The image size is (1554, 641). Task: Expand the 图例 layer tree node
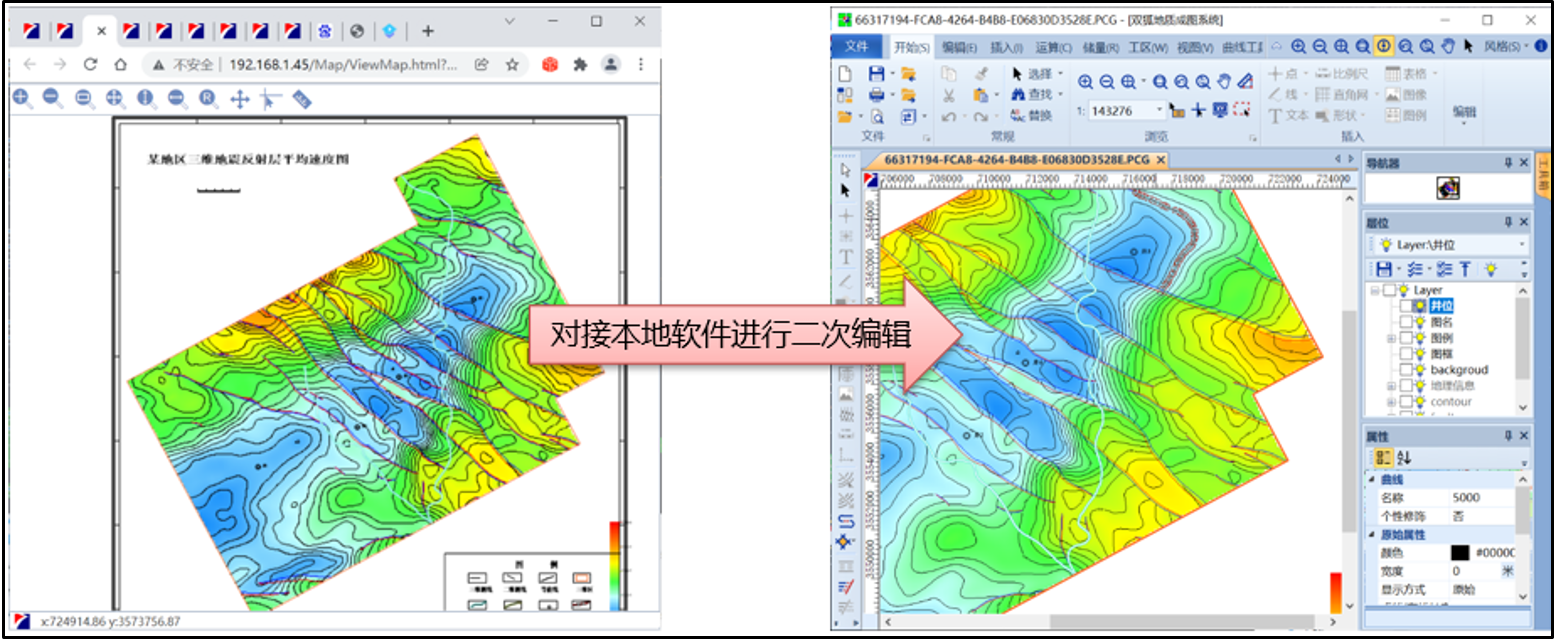(x=1390, y=338)
